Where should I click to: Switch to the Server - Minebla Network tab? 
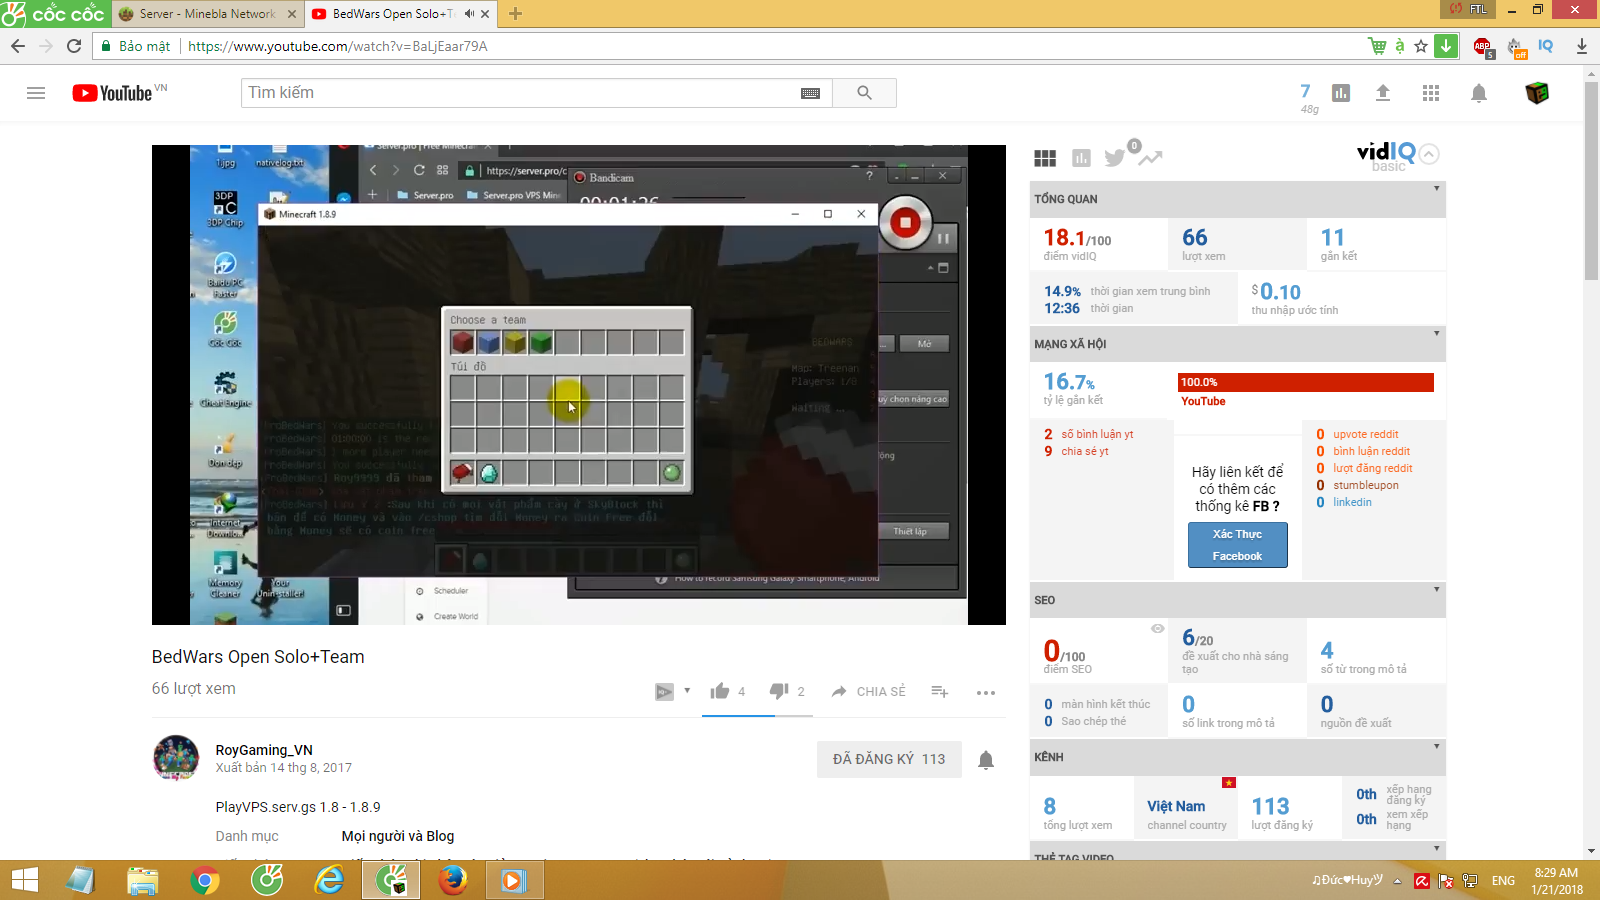tap(207, 14)
